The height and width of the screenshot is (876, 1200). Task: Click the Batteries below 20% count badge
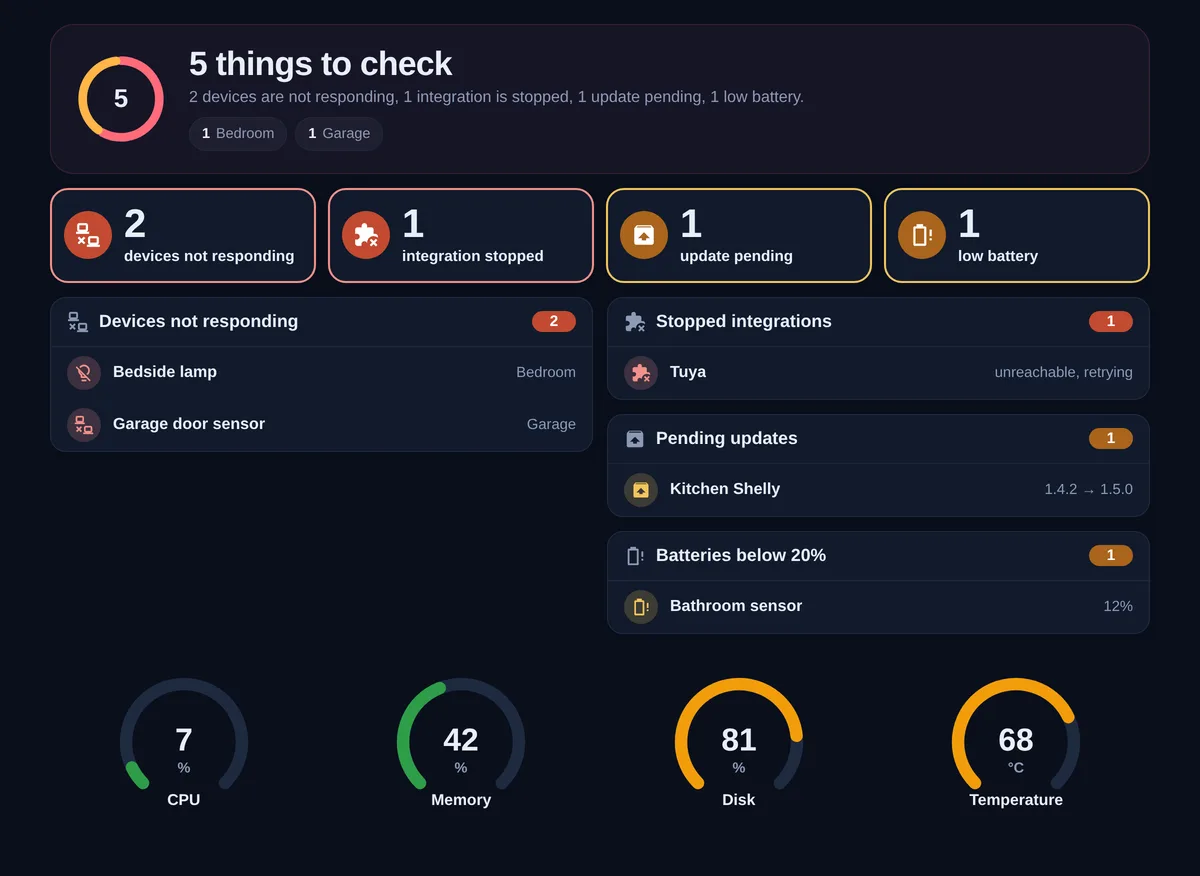[x=1111, y=556]
